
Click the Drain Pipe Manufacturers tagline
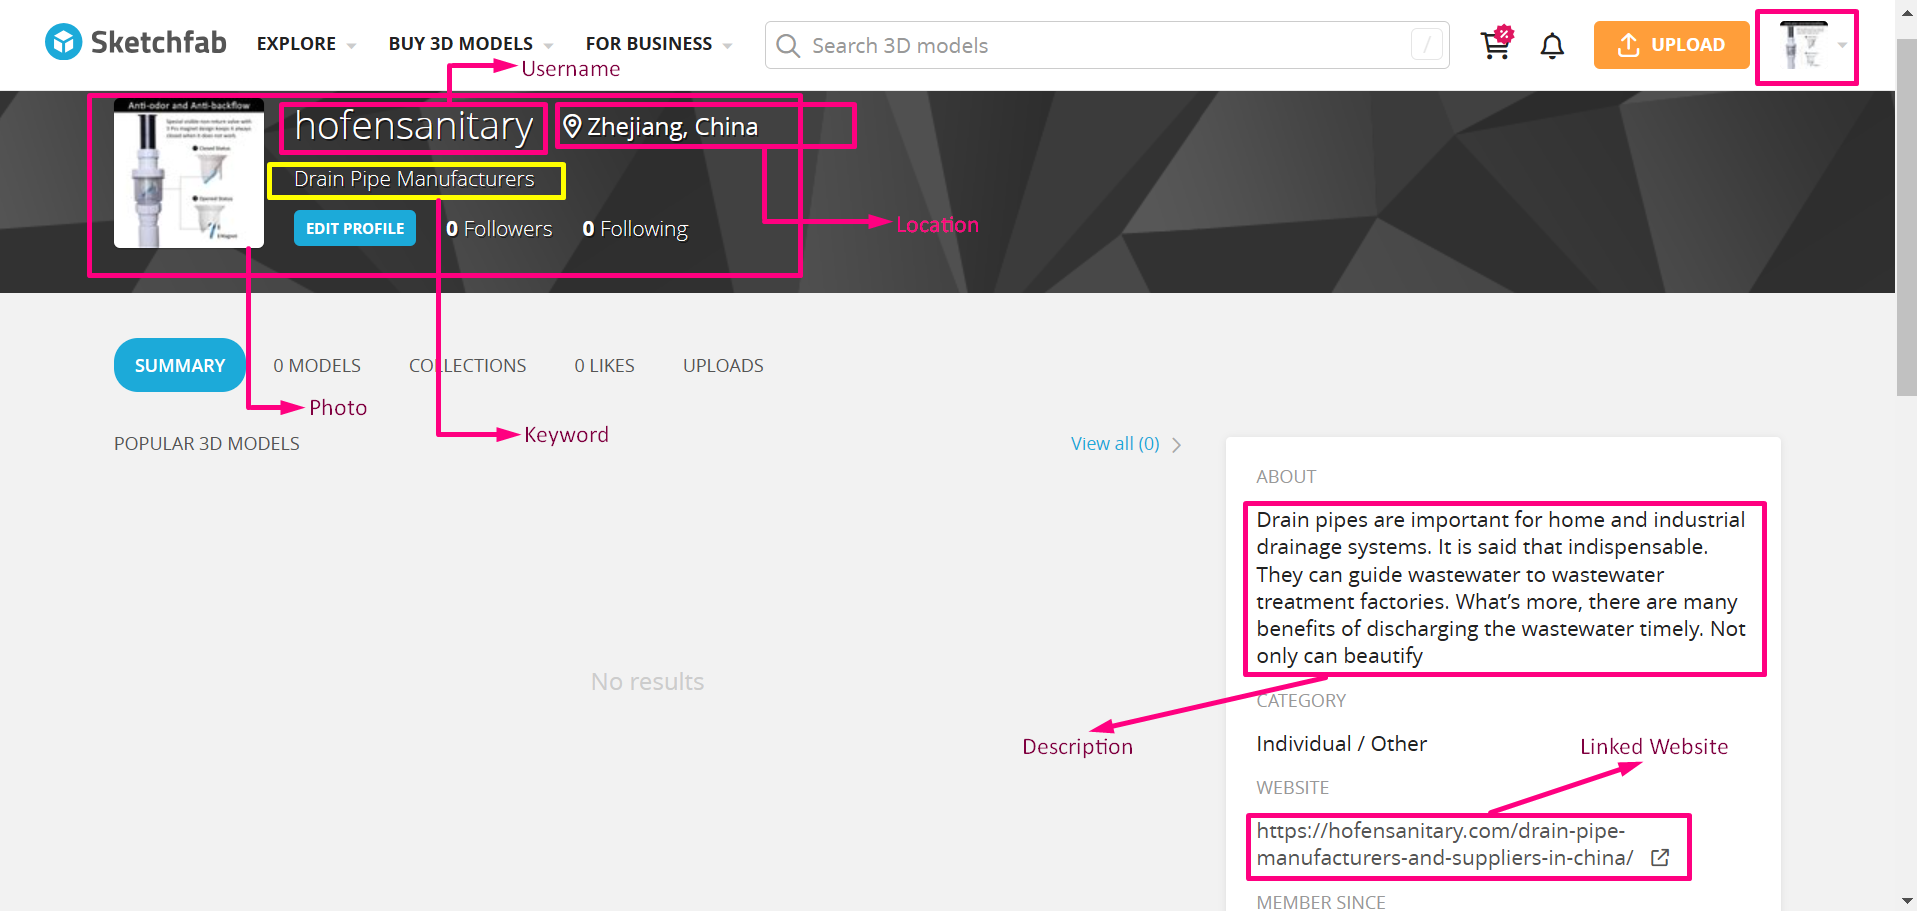[x=414, y=179]
